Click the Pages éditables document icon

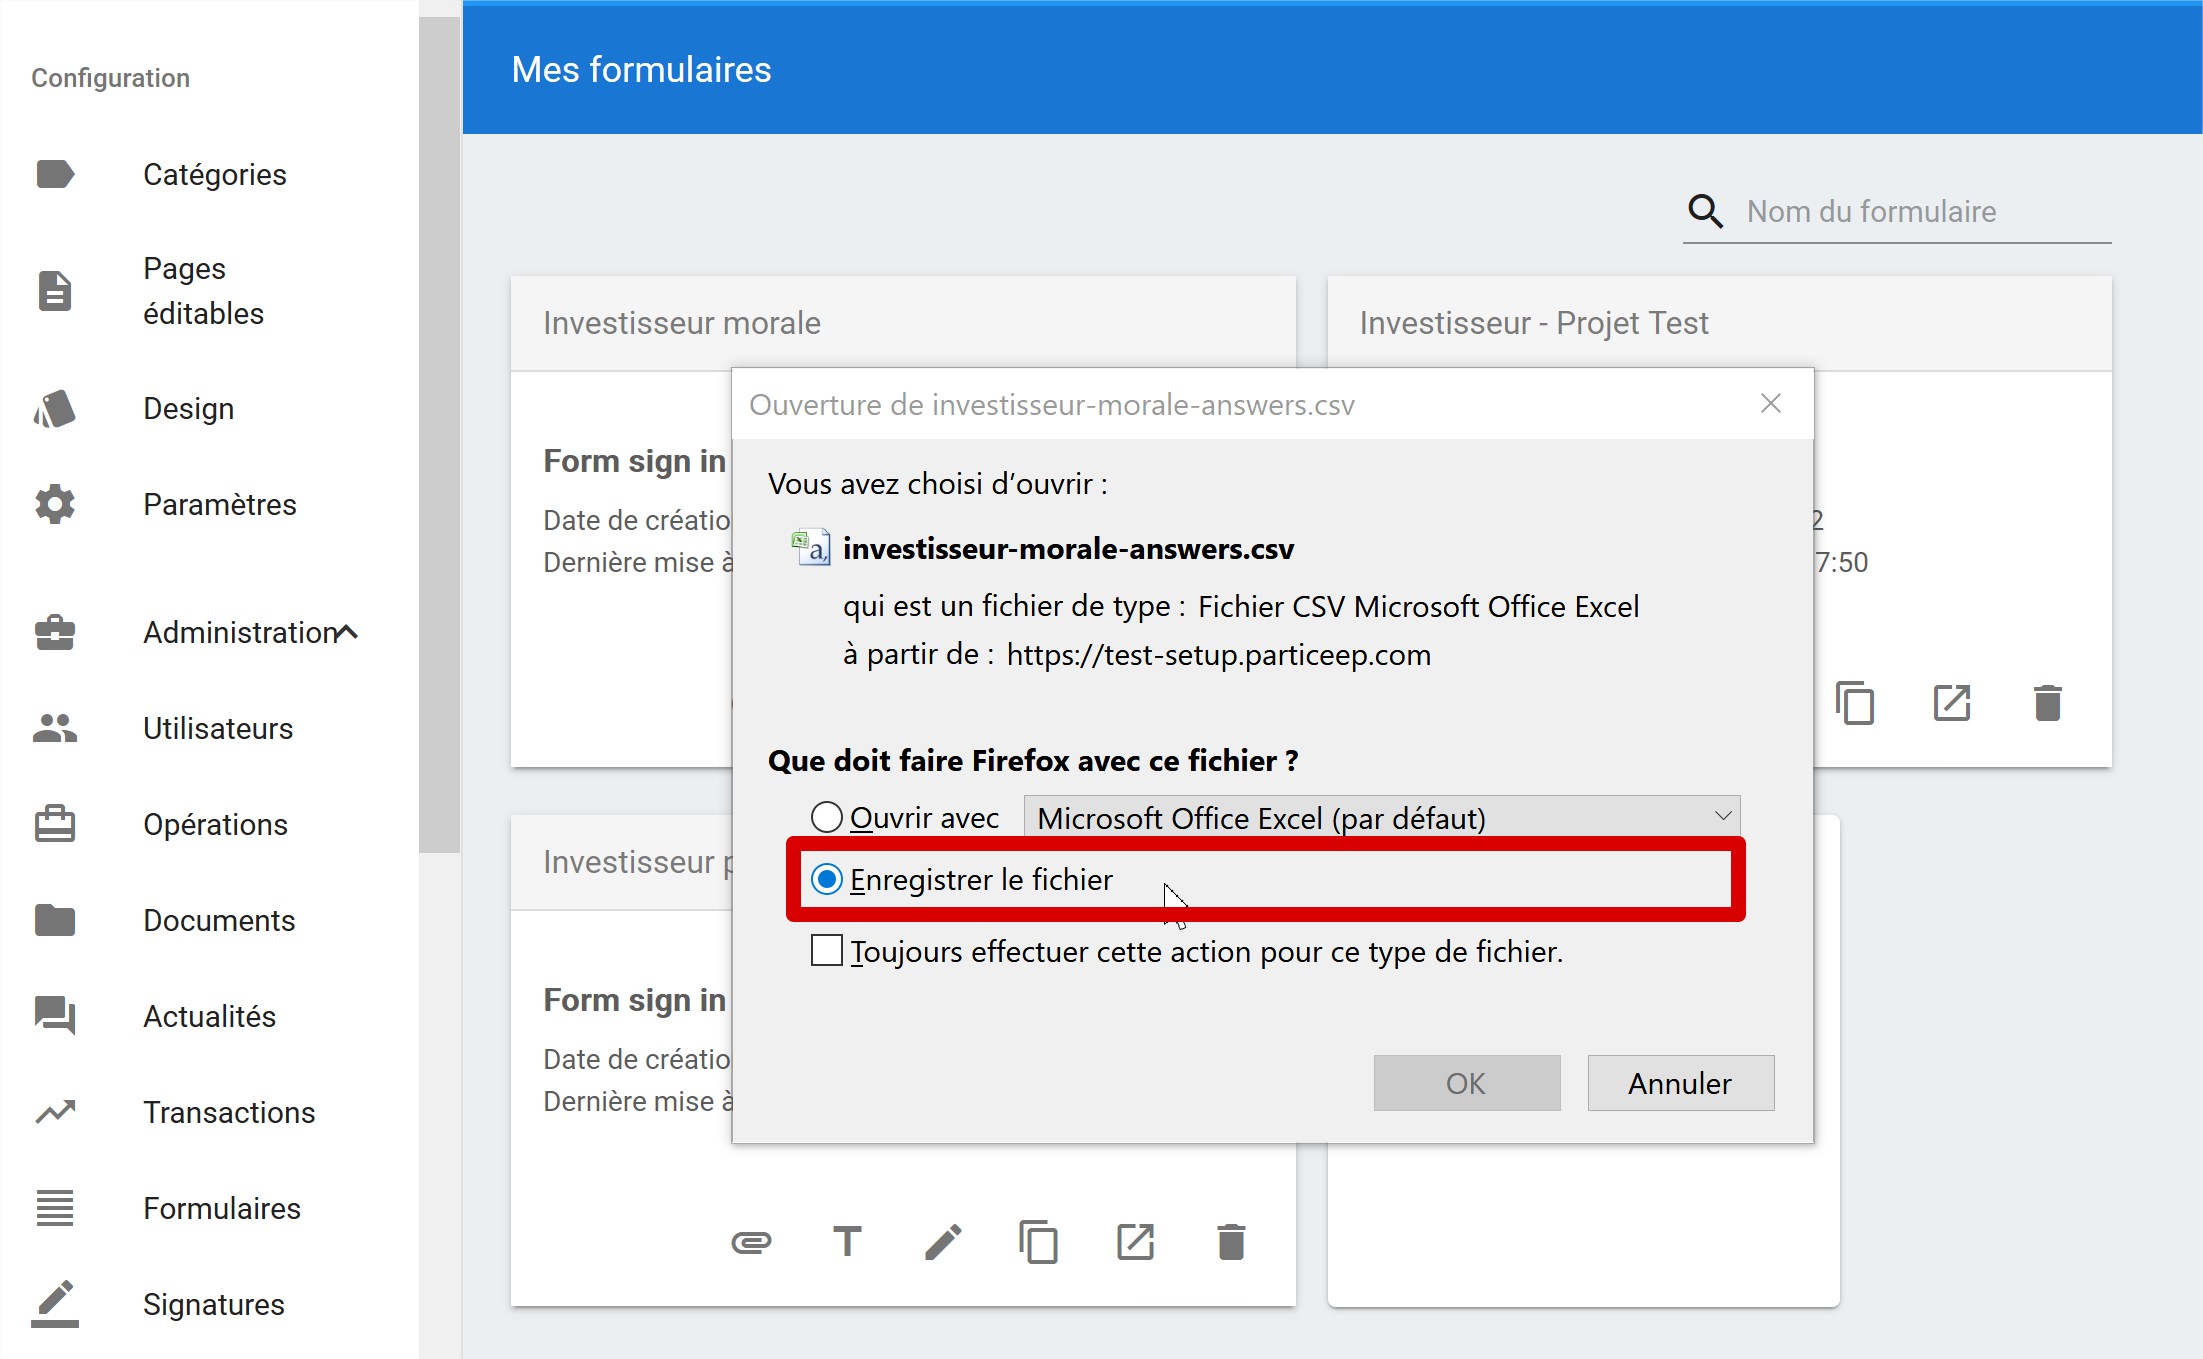click(55, 291)
